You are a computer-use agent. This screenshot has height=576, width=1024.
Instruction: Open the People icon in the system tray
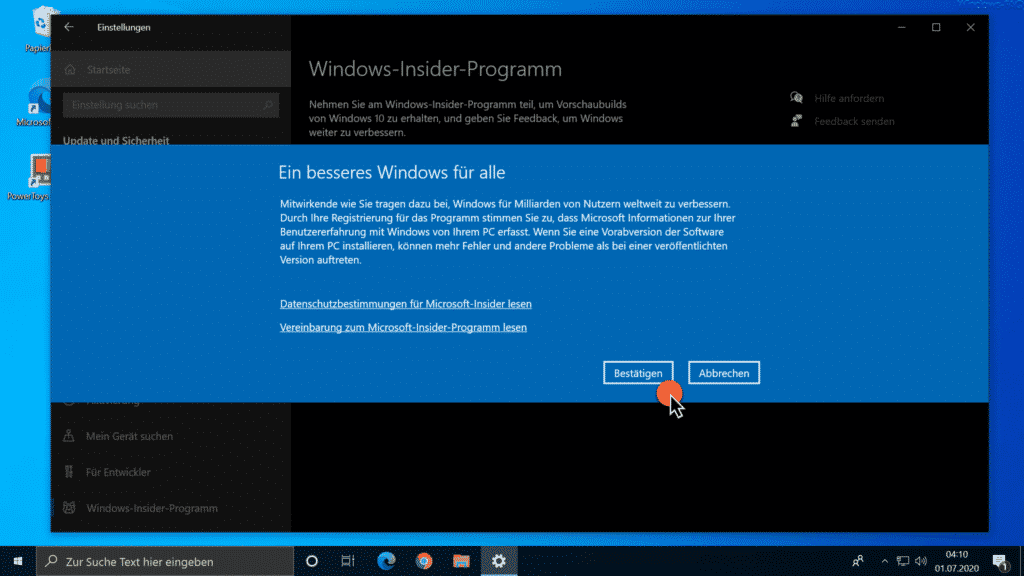click(x=857, y=561)
